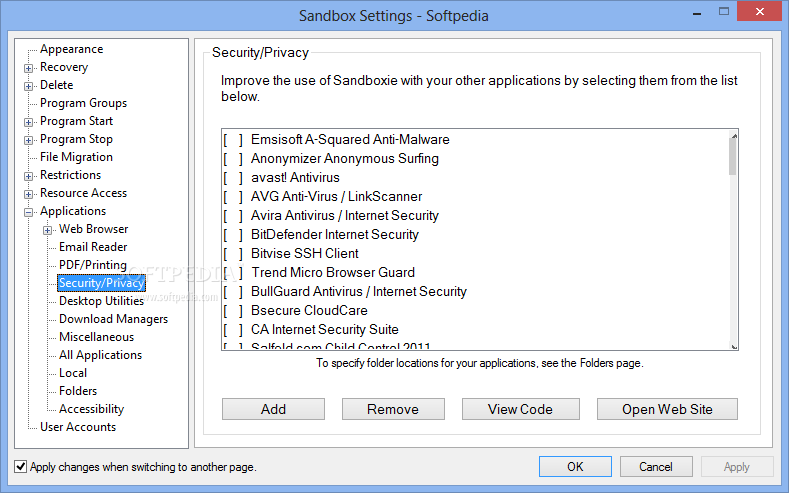Image resolution: width=789 pixels, height=493 pixels.
Task: Expand the Delete tree node
Action: click(29, 86)
